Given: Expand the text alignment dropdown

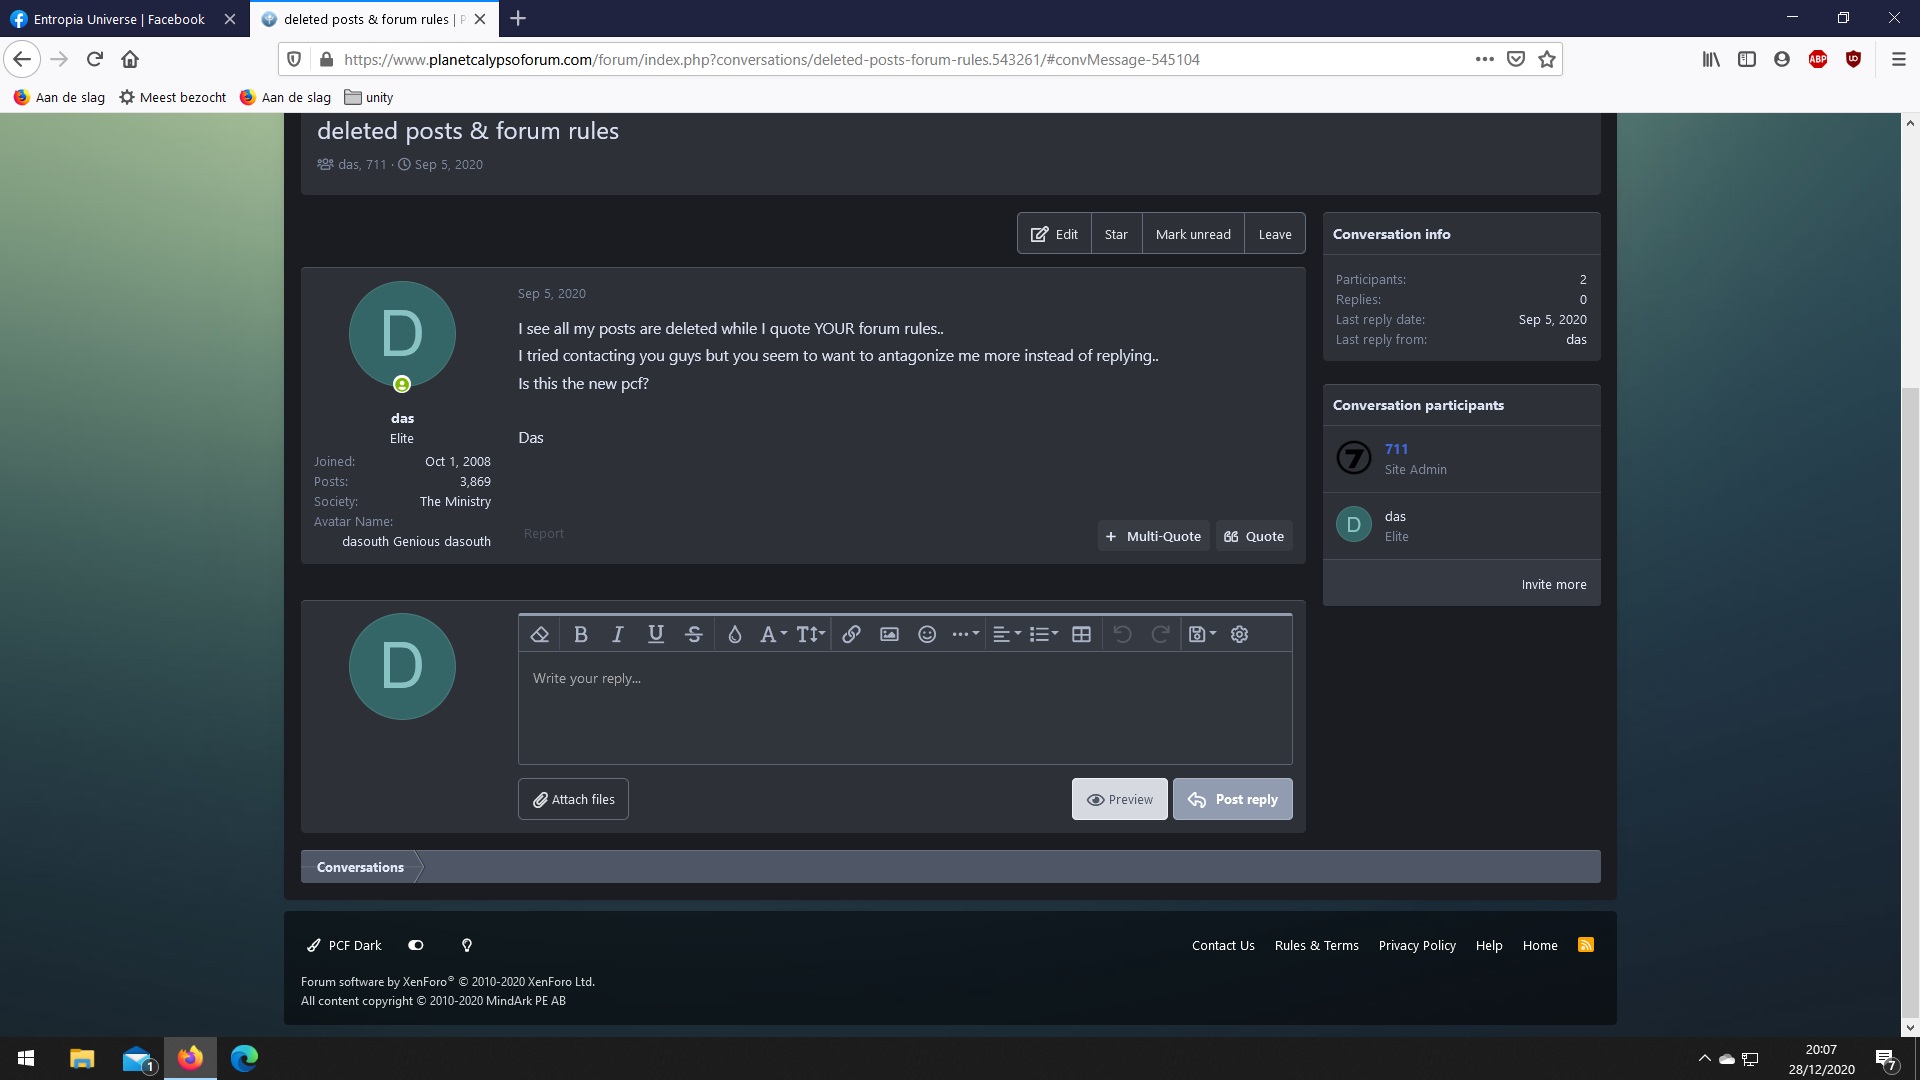Looking at the screenshot, I should (x=1005, y=633).
